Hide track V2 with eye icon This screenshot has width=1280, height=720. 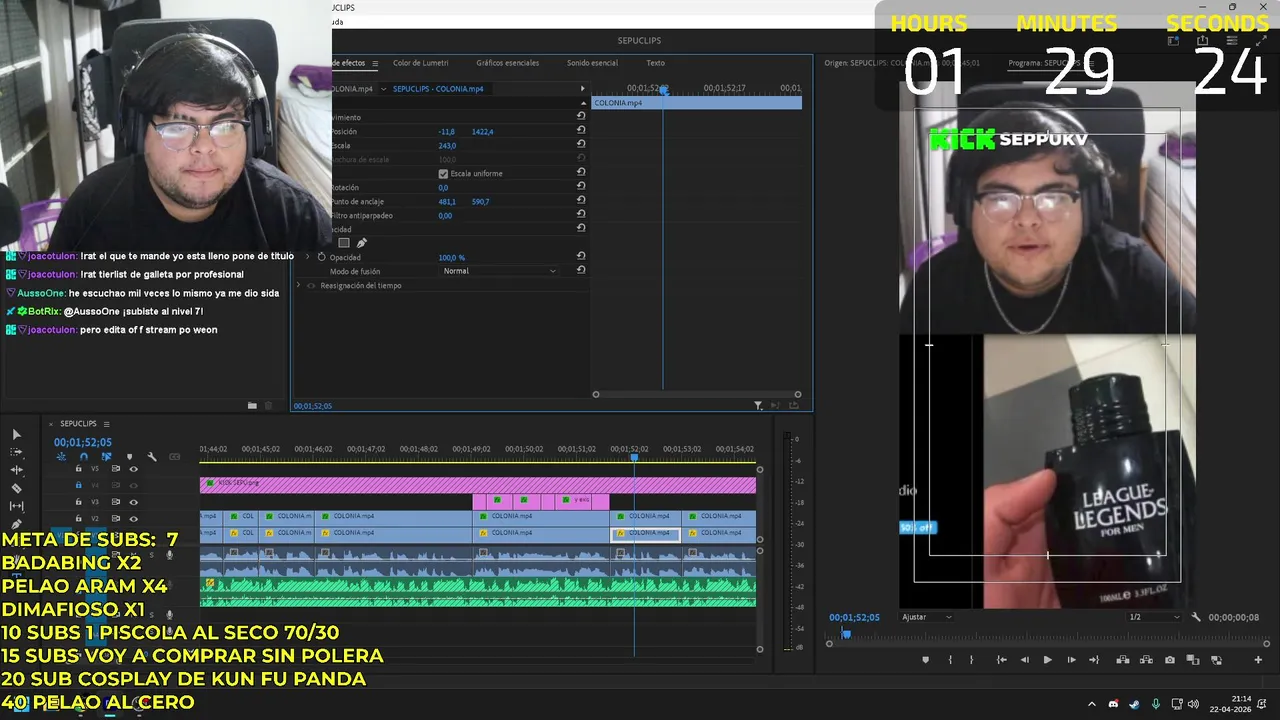pyautogui.click(x=133, y=519)
